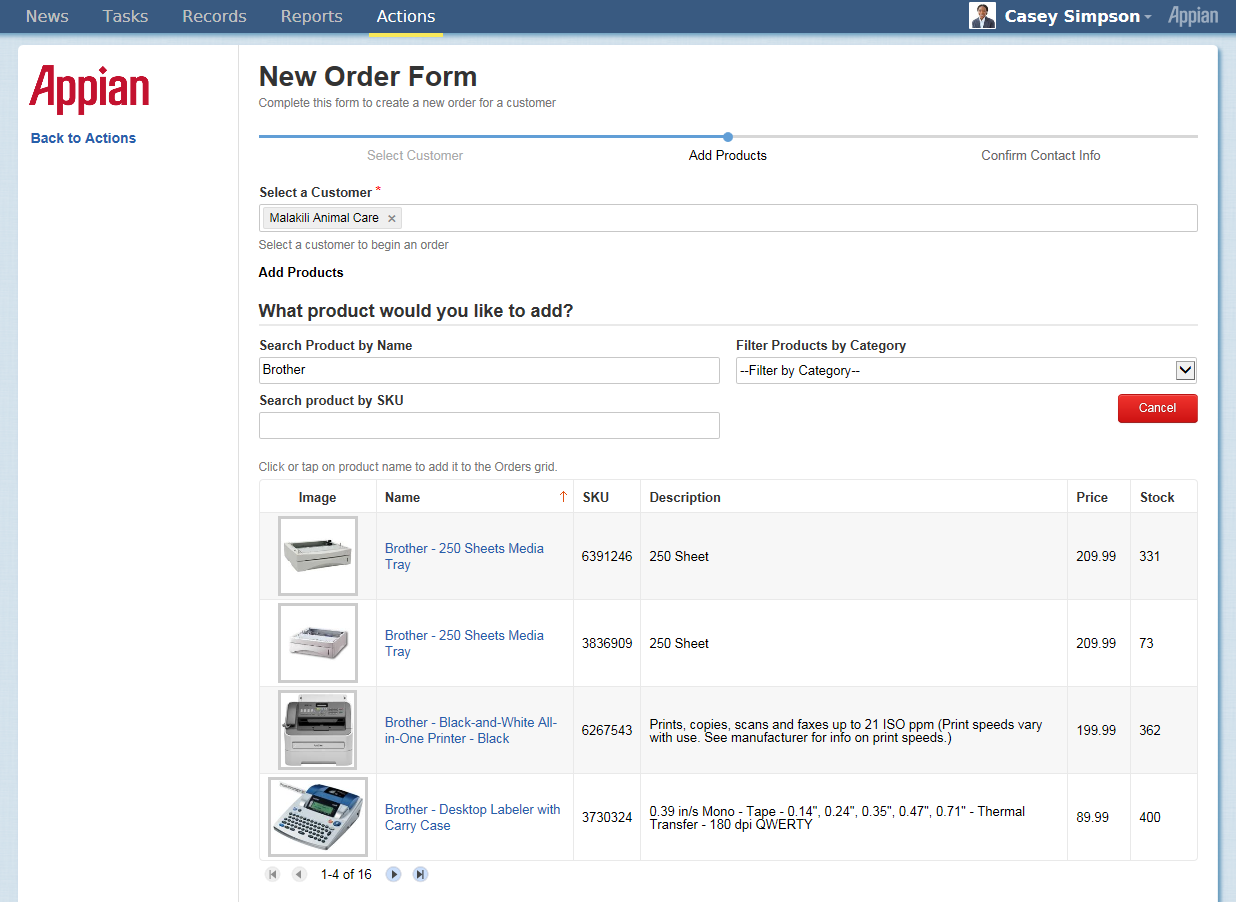Open the Filter by Category dropdown
Screen dimensions: 1236x902
pos(965,371)
